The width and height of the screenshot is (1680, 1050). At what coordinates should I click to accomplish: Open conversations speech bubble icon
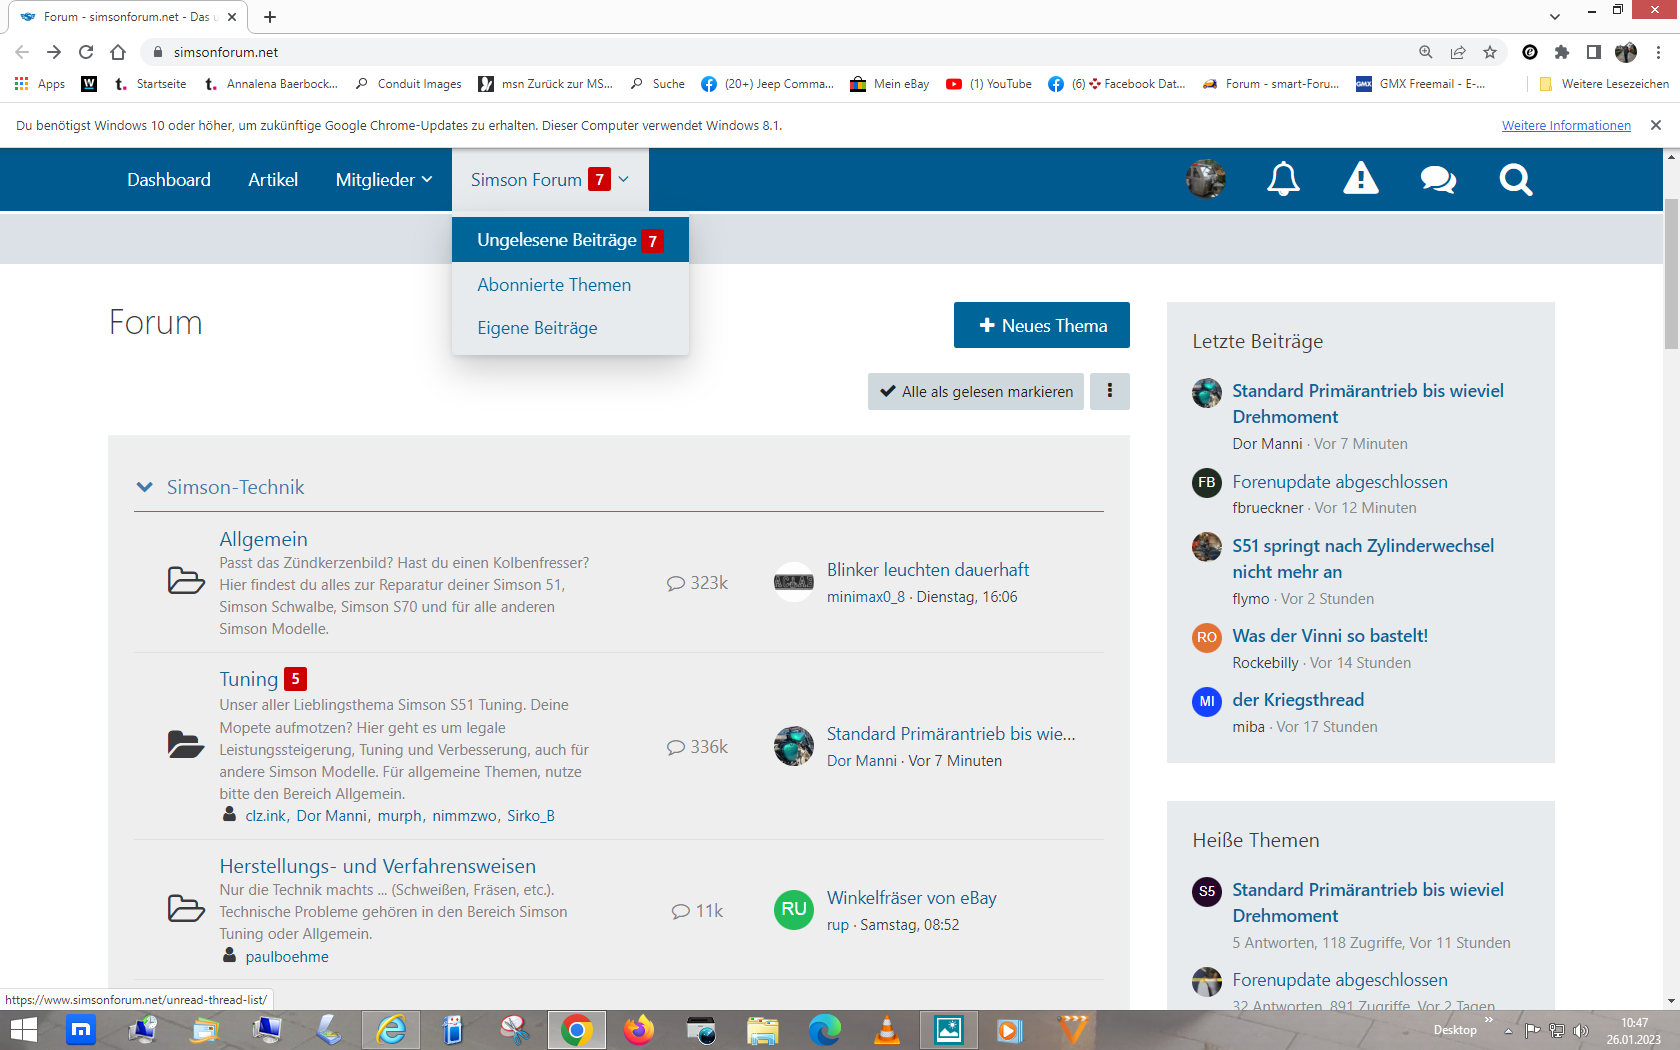pos(1437,180)
